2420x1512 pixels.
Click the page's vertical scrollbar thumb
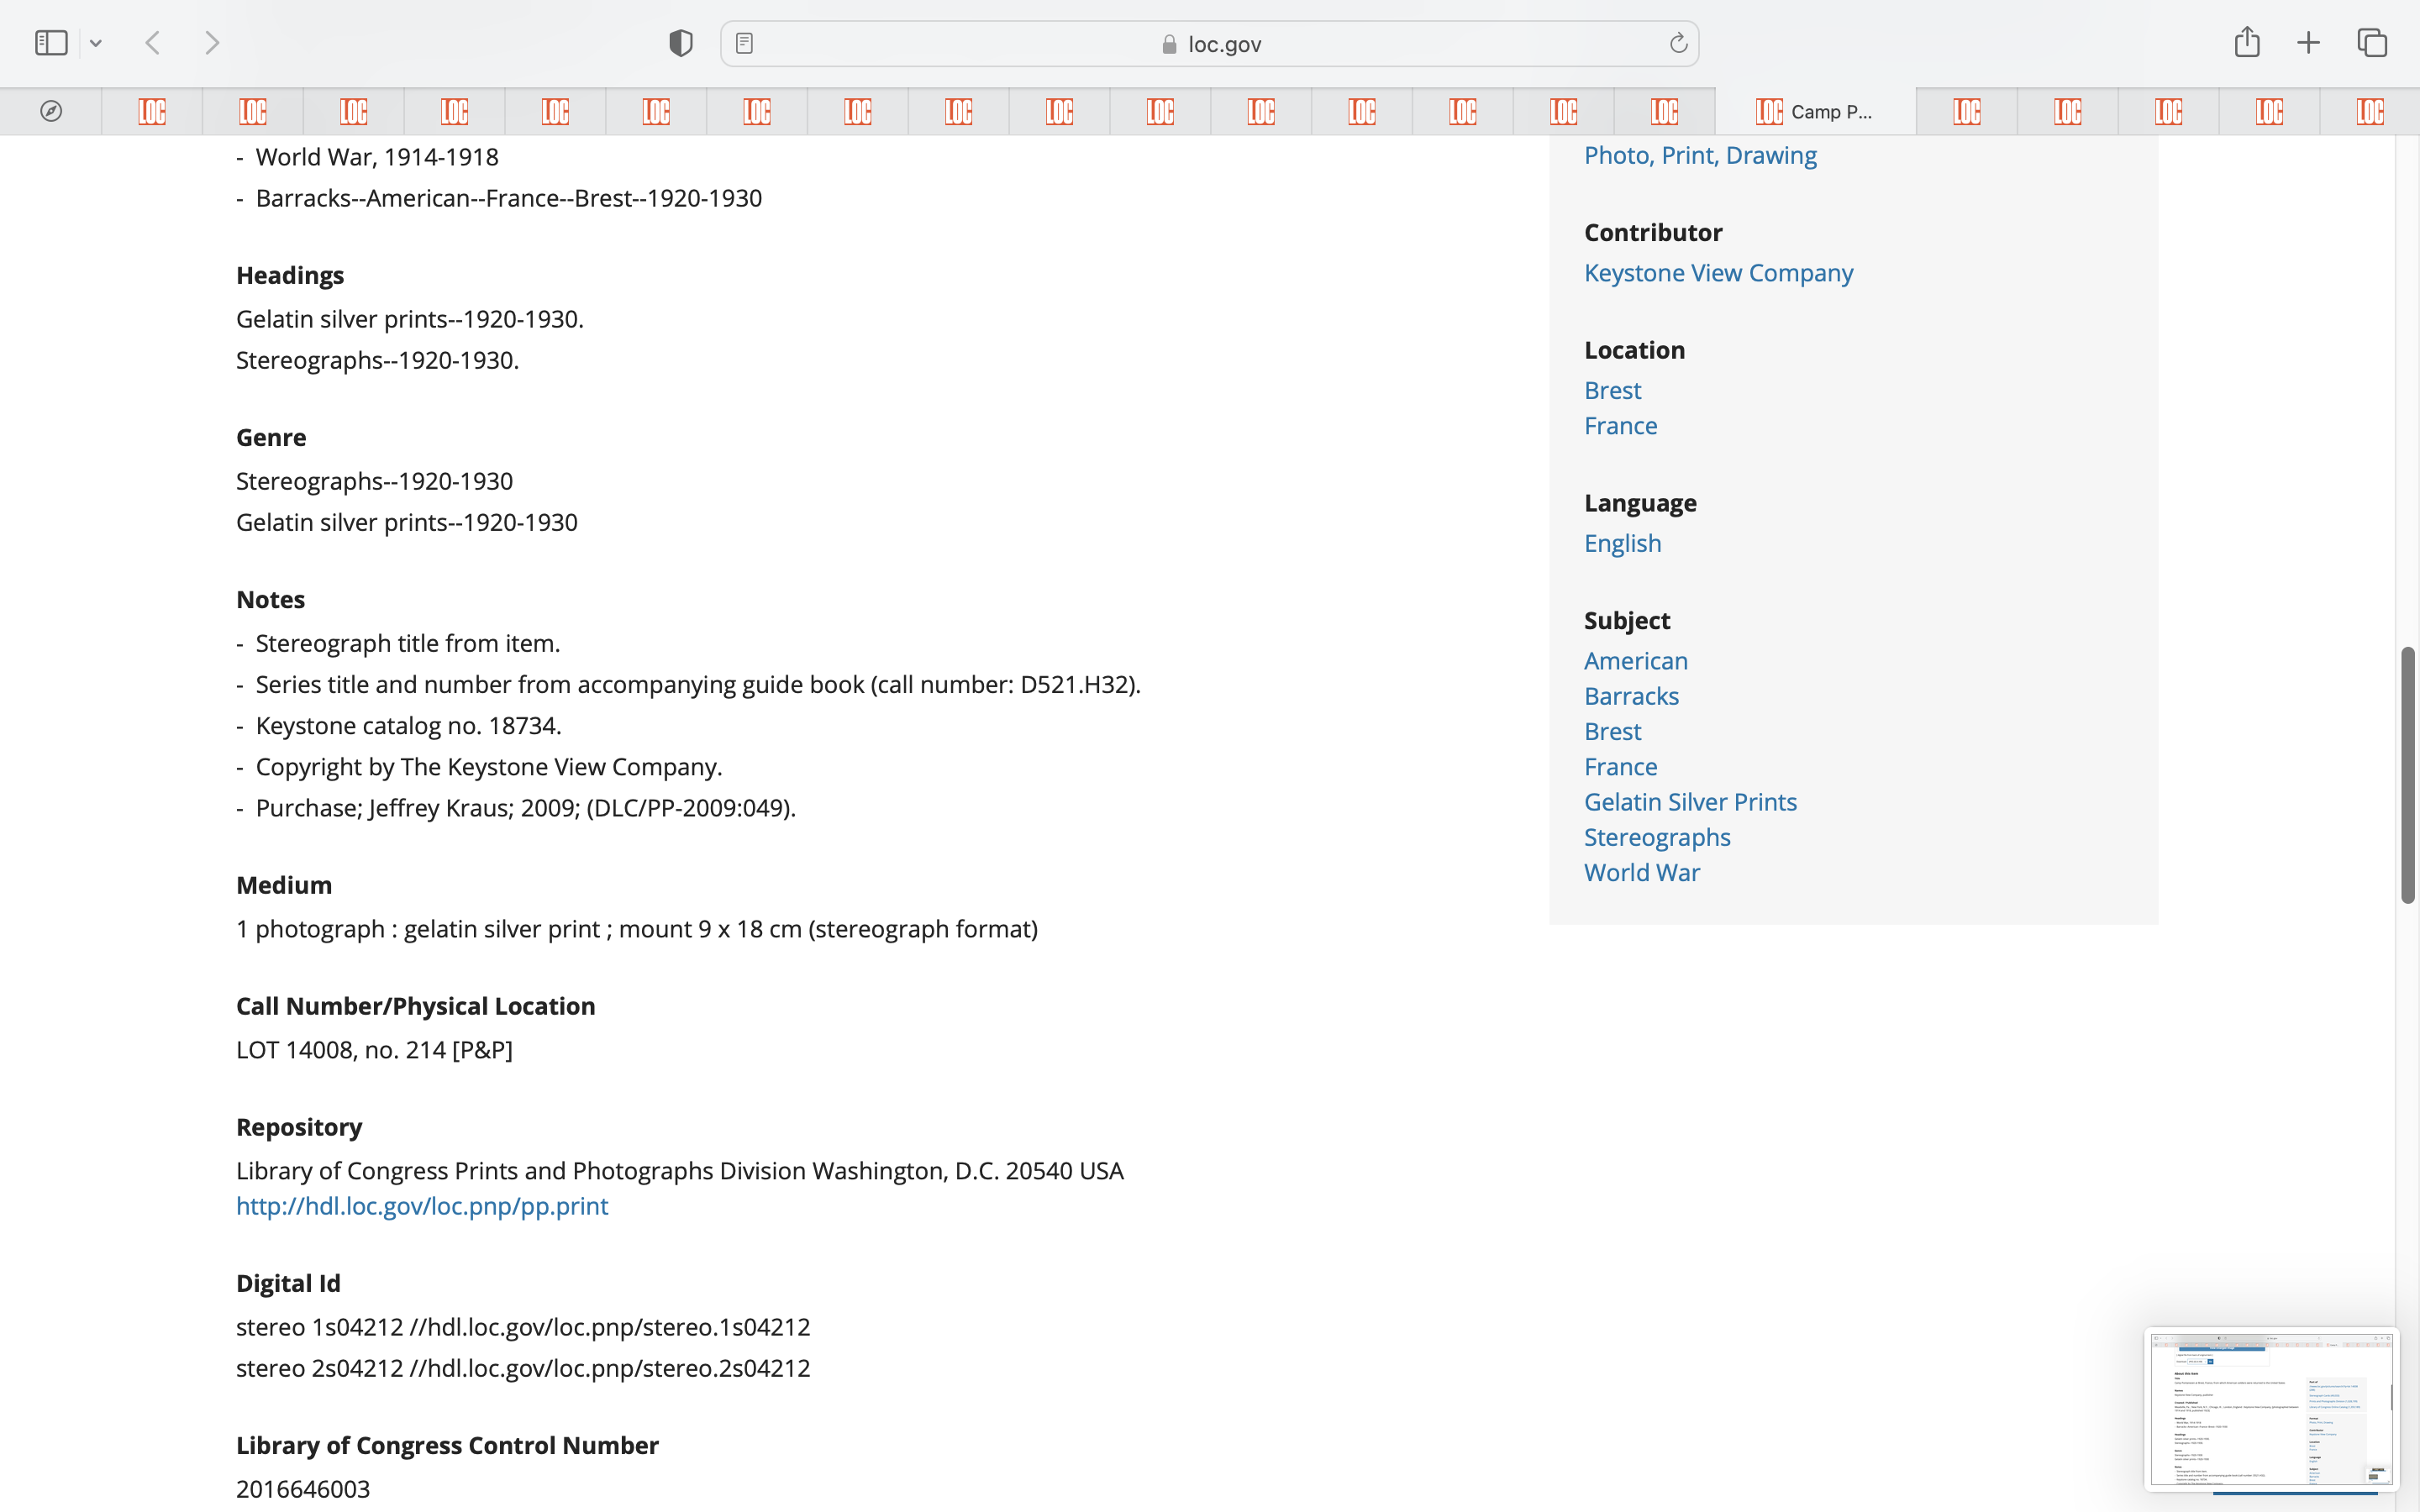(2407, 775)
